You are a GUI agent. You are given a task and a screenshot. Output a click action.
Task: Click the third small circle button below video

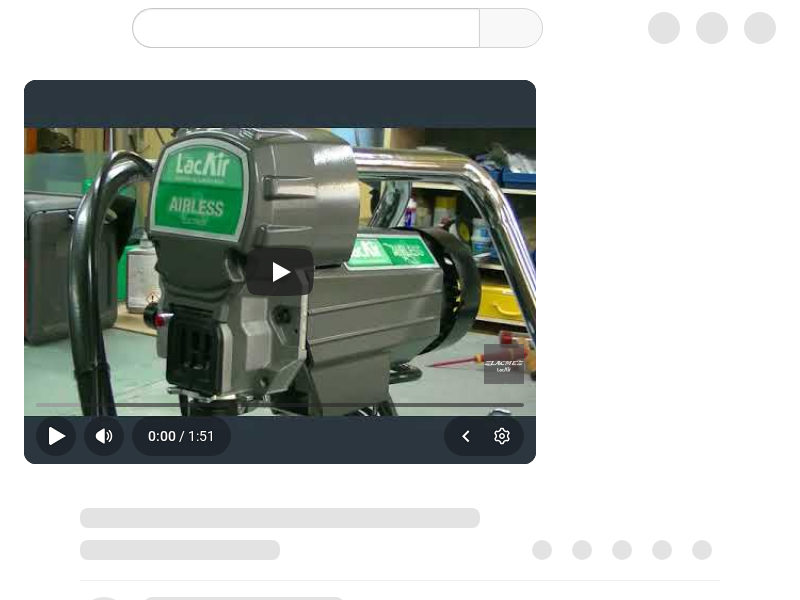pos(622,550)
